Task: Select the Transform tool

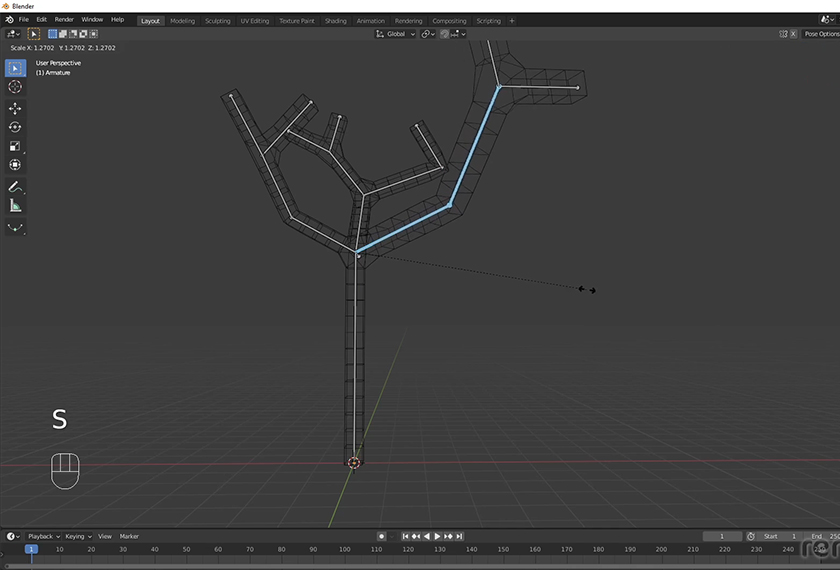Action: coord(15,165)
